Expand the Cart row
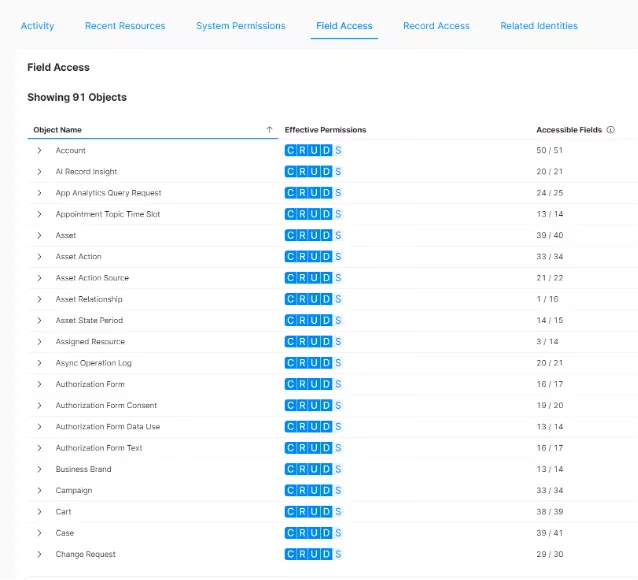Screen dimensions: 638x580 tap(39, 512)
